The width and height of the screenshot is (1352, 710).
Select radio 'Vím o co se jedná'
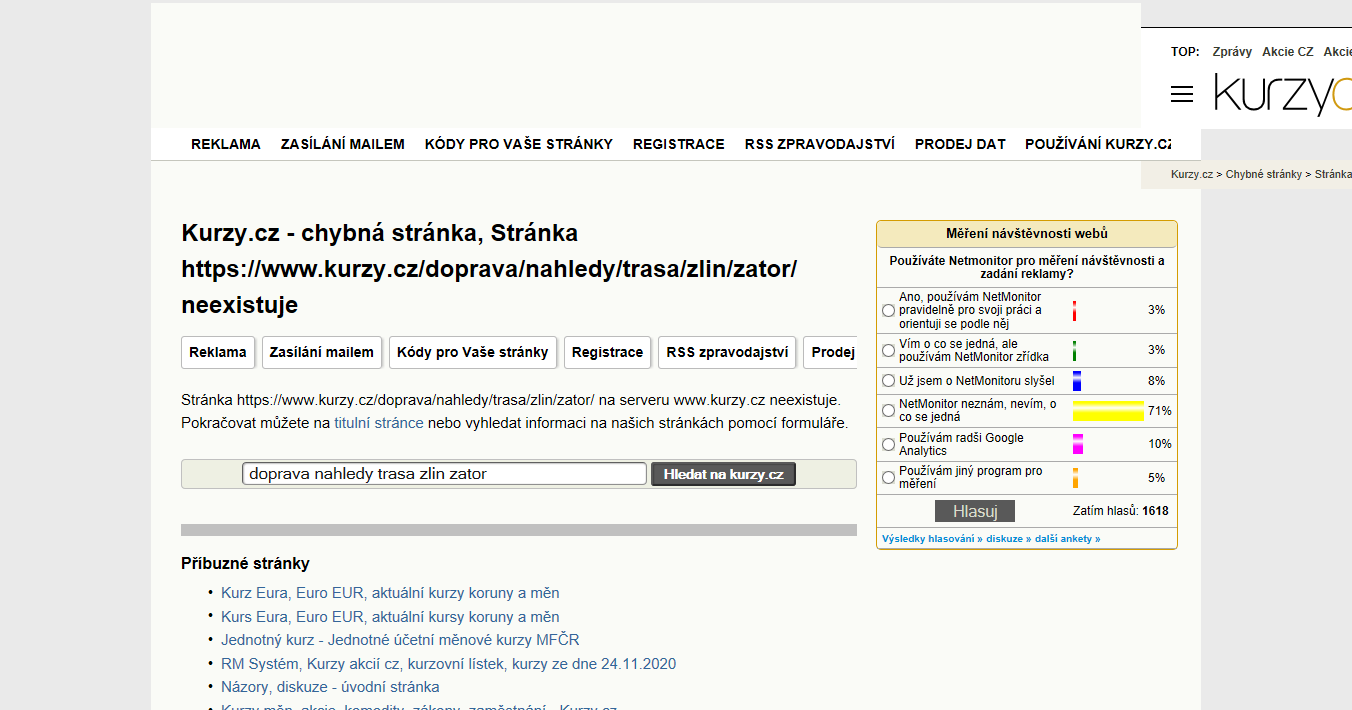(888, 351)
